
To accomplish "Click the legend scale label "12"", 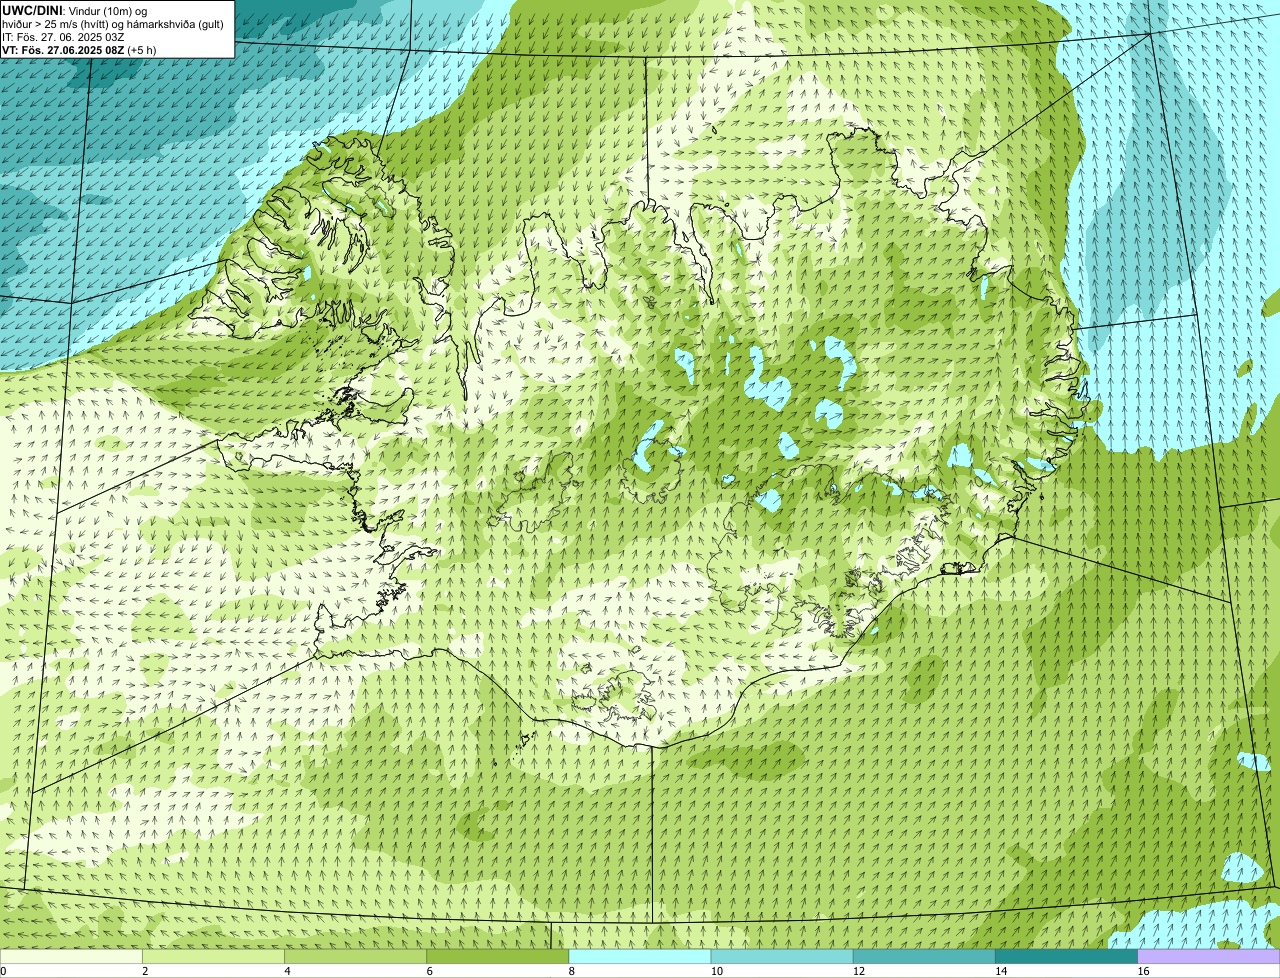I will 858,971.
